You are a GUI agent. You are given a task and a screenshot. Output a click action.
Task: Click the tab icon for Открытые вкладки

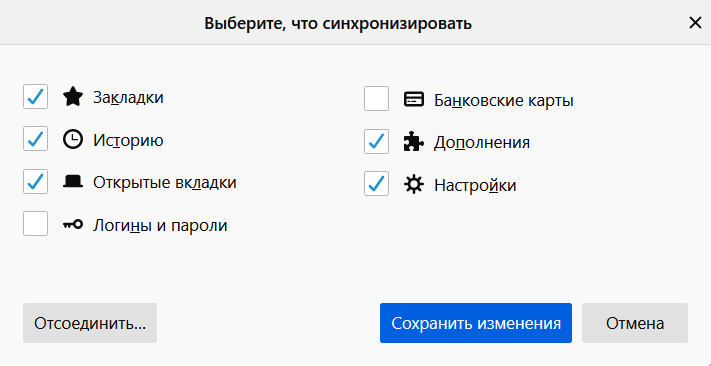[x=73, y=182]
